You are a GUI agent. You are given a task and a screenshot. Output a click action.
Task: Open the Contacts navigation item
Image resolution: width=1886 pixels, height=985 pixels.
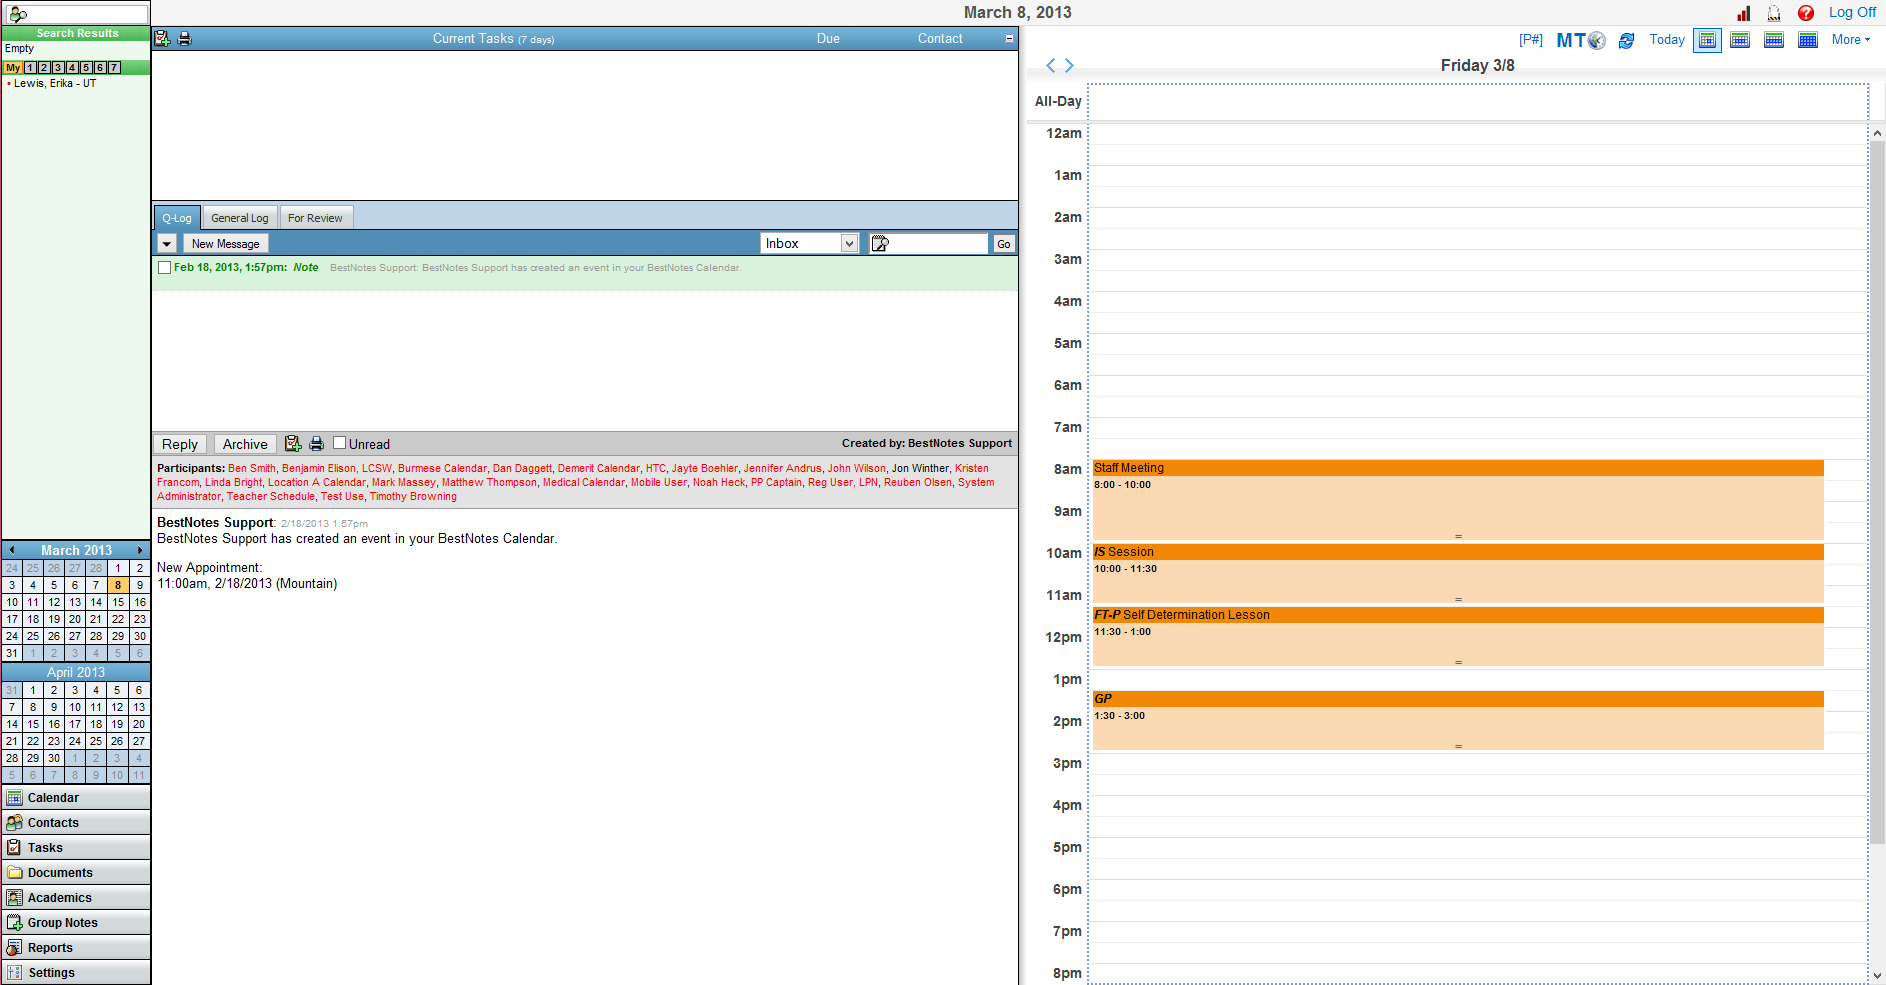pyautogui.click(x=76, y=823)
